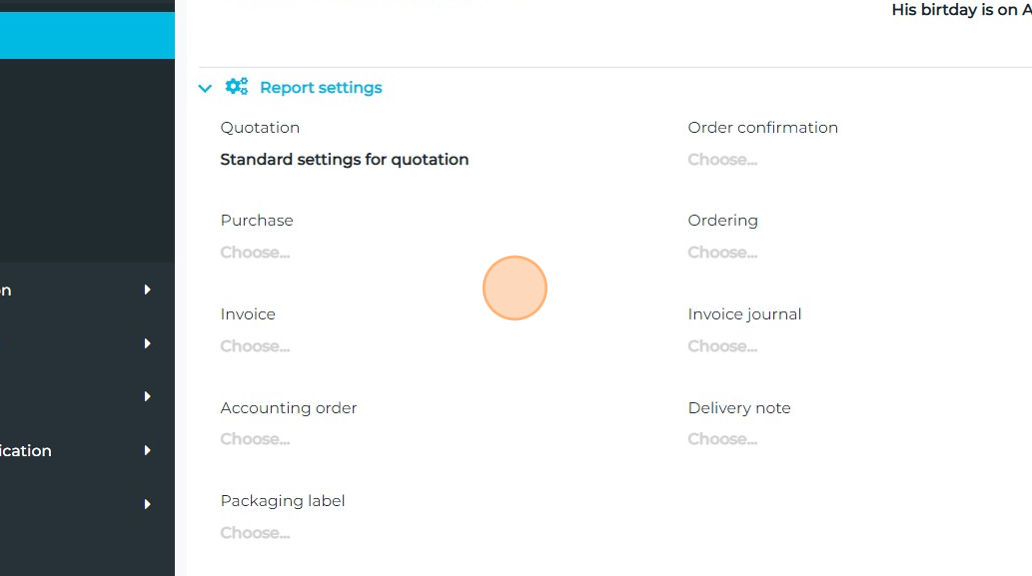Expand arrow next to "ication" sidebar item
Screen dimensions: 1032x576
147,451
